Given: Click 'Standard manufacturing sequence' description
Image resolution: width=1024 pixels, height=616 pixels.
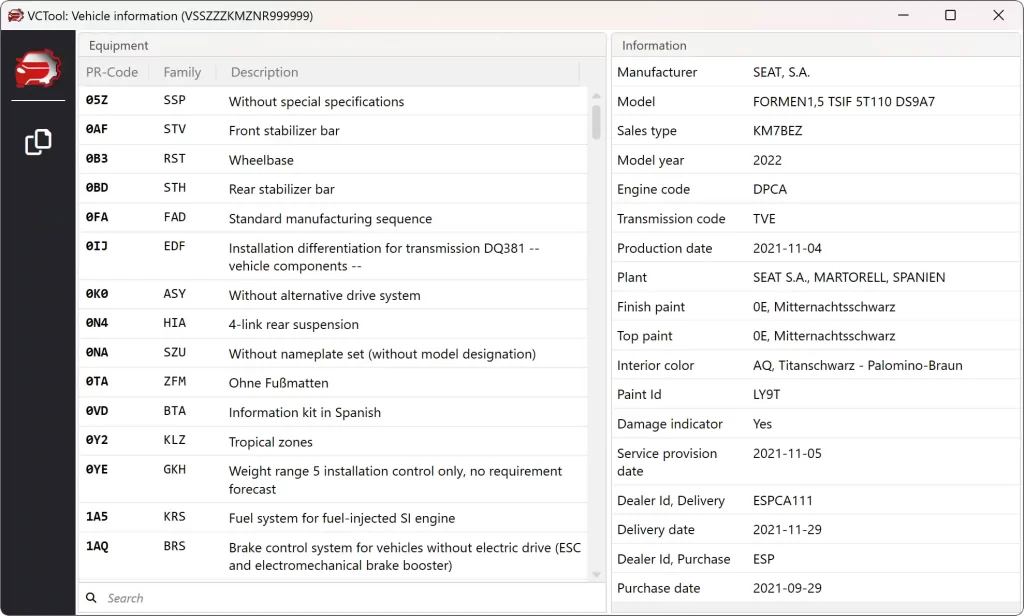Looking at the screenshot, I should coord(330,219).
